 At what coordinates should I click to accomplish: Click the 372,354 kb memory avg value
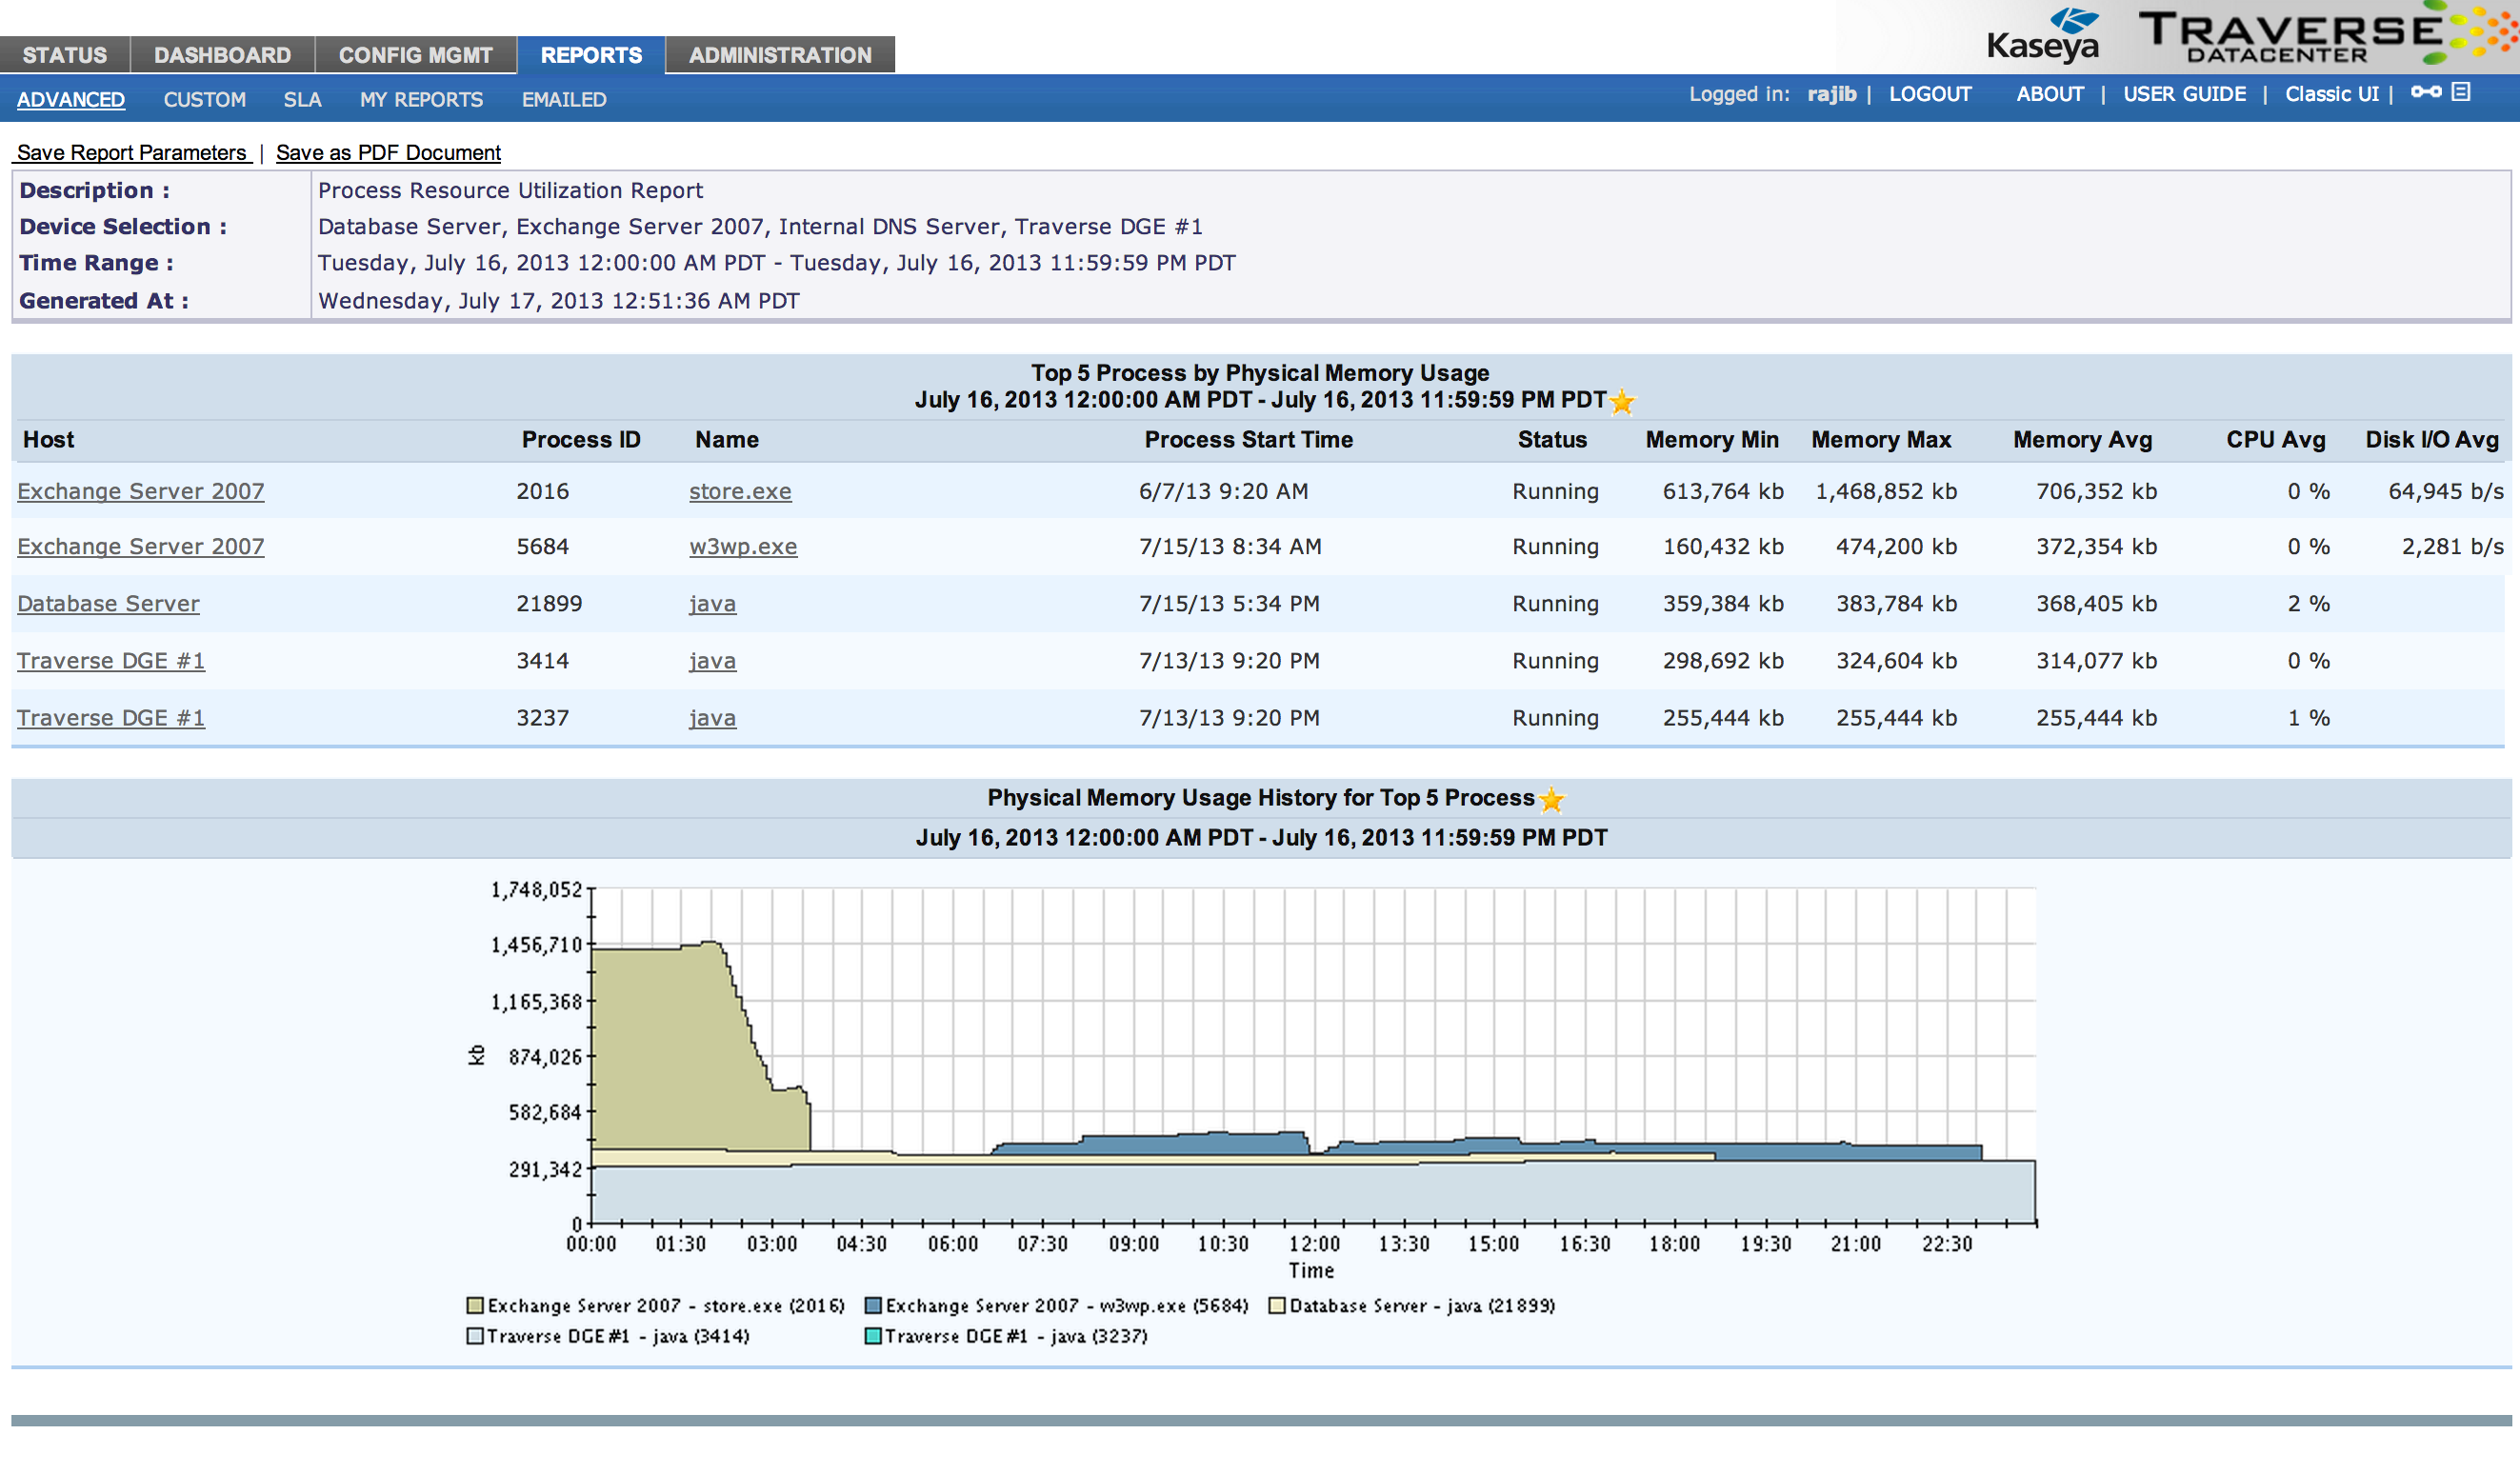pos(2096,546)
